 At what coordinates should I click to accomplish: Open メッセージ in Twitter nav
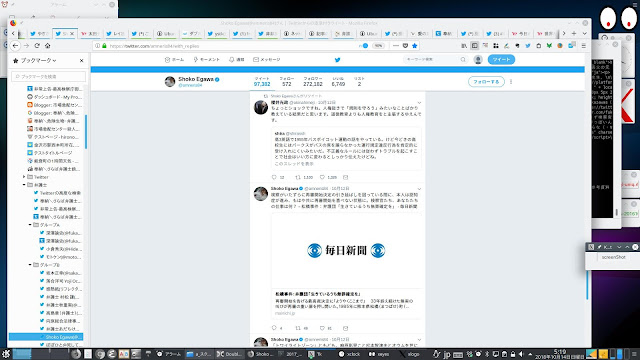click(x=267, y=60)
